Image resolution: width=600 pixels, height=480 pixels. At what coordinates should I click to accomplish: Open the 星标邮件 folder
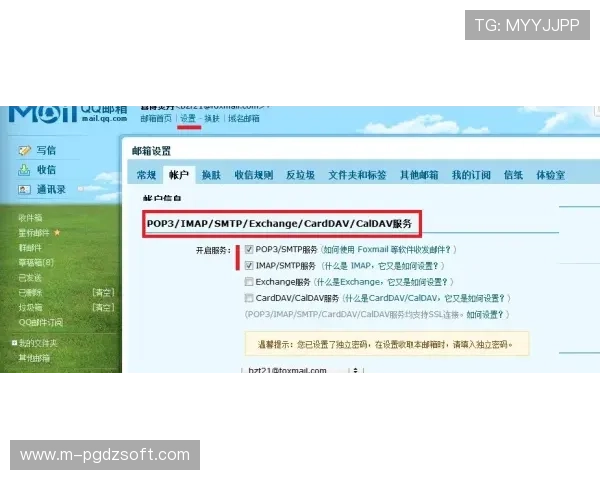(34, 233)
